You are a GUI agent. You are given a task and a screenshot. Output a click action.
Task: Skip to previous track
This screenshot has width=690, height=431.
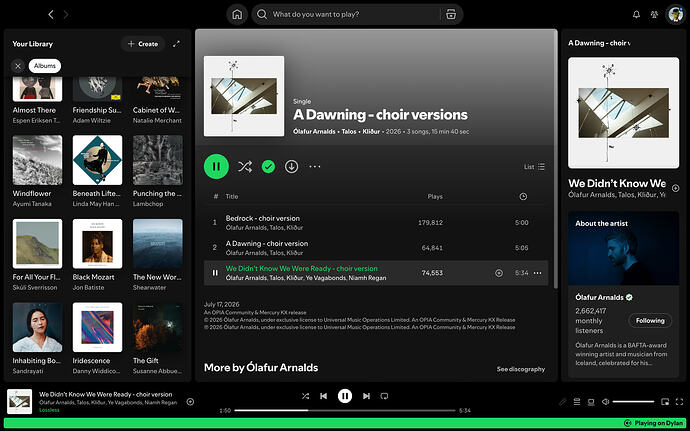point(323,396)
